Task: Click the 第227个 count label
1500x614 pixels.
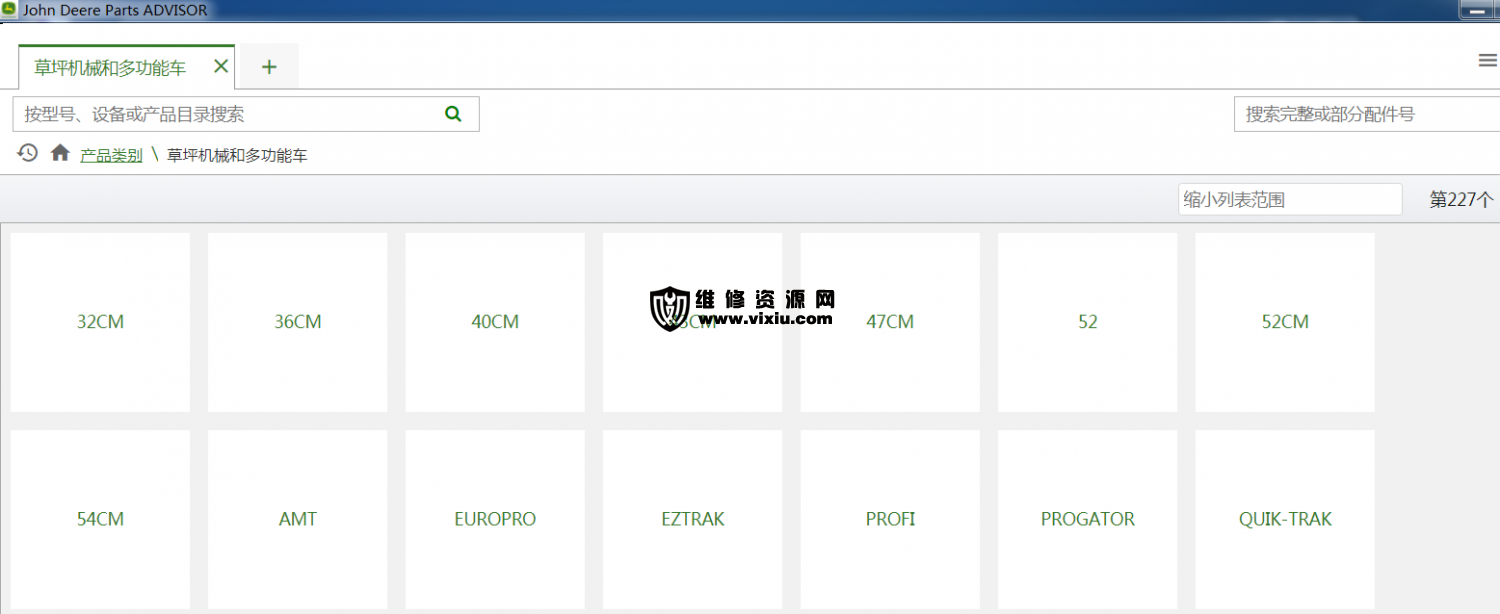Action: click(x=1461, y=199)
